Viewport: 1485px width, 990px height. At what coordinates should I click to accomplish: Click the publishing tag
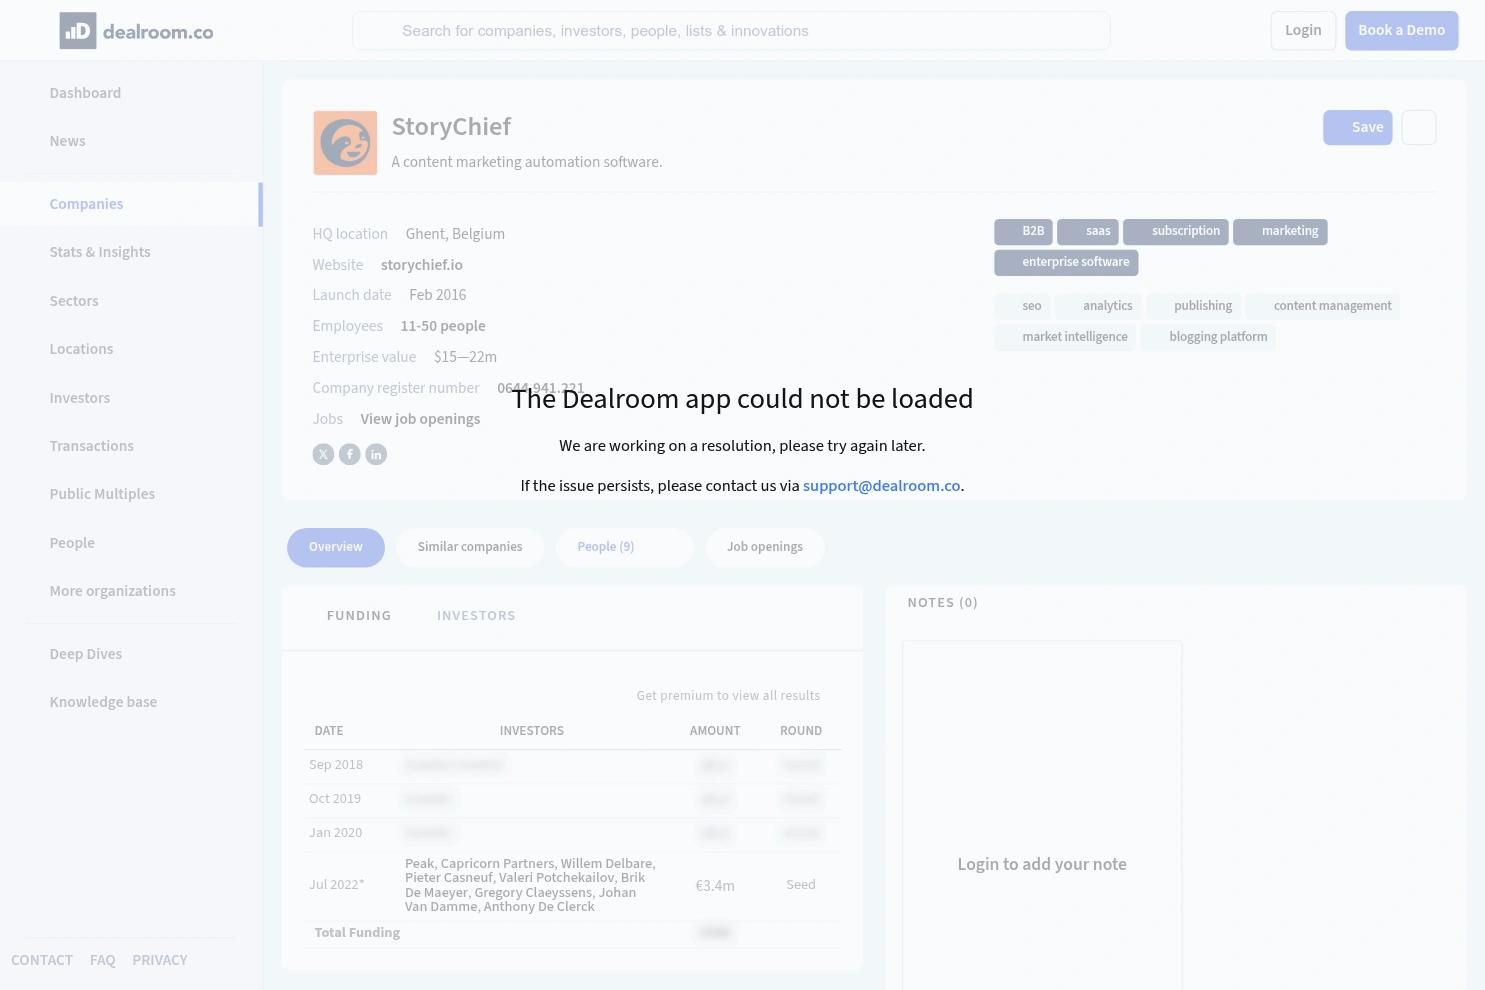point(1193,306)
